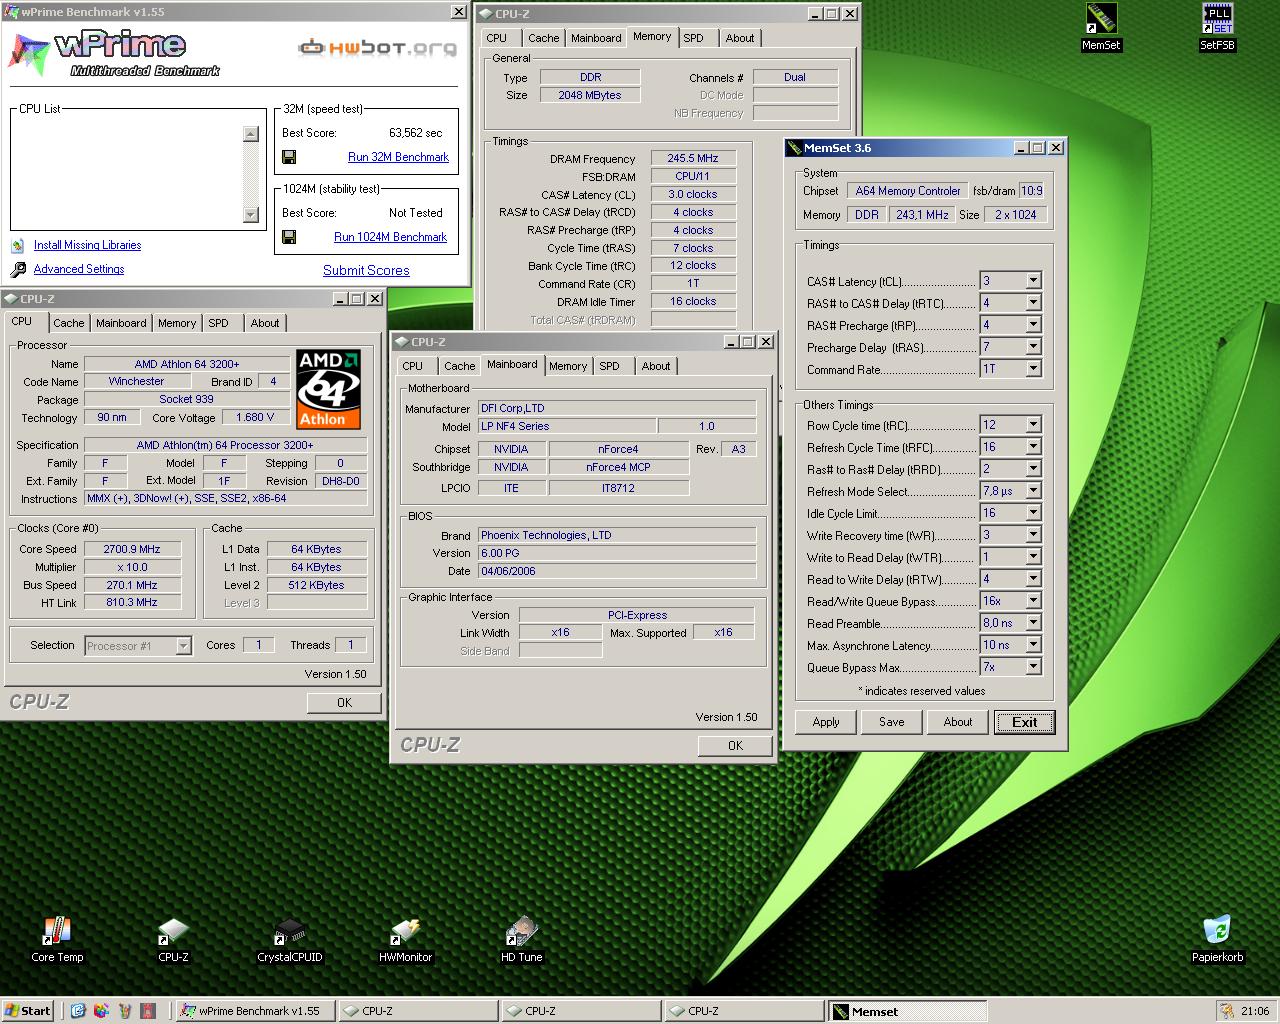Click Exit button in MemSet
The width and height of the screenshot is (1280, 1024).
coord(1025,722)
